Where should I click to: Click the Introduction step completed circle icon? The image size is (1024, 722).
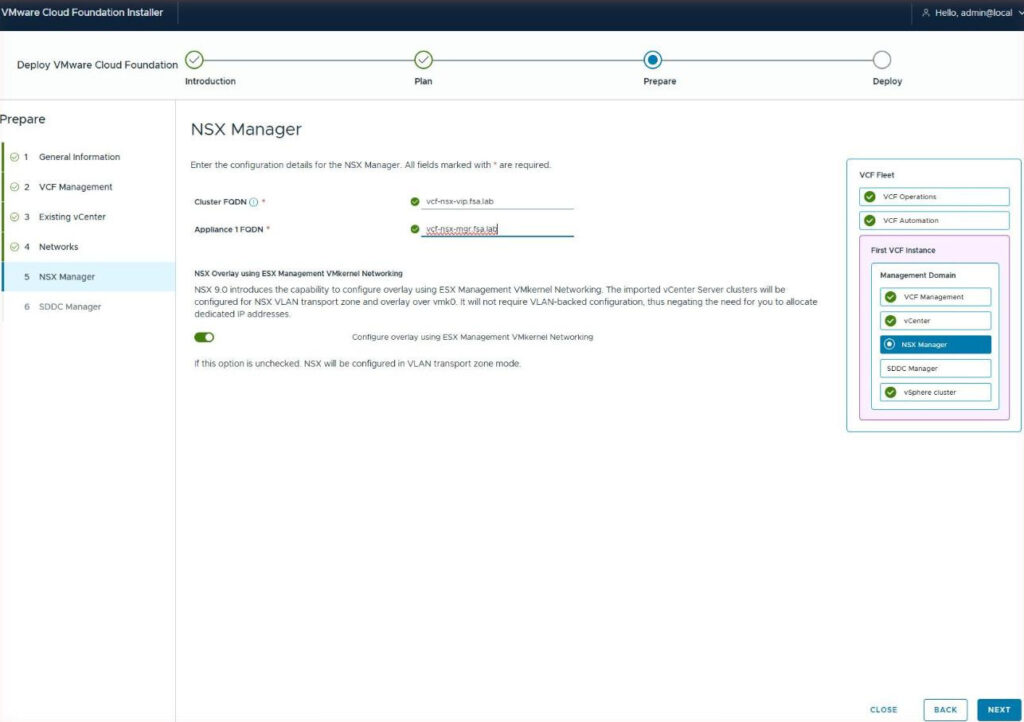[195, 60]
